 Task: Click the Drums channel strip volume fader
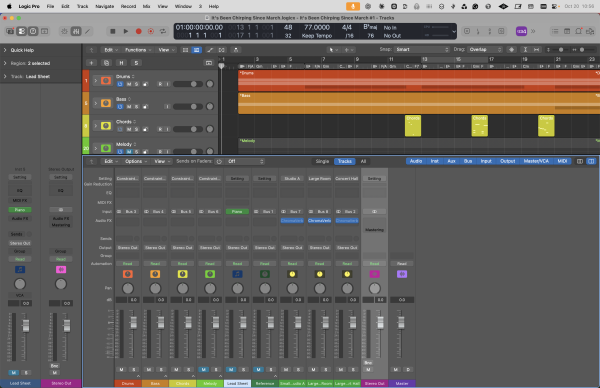(x=133, y=323)
